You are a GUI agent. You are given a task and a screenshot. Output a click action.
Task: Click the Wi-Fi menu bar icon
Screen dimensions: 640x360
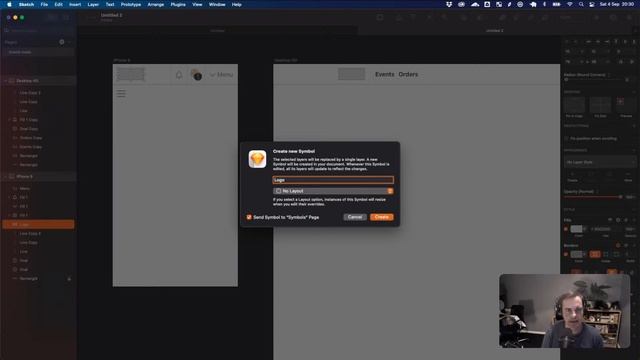coord(569,4)
